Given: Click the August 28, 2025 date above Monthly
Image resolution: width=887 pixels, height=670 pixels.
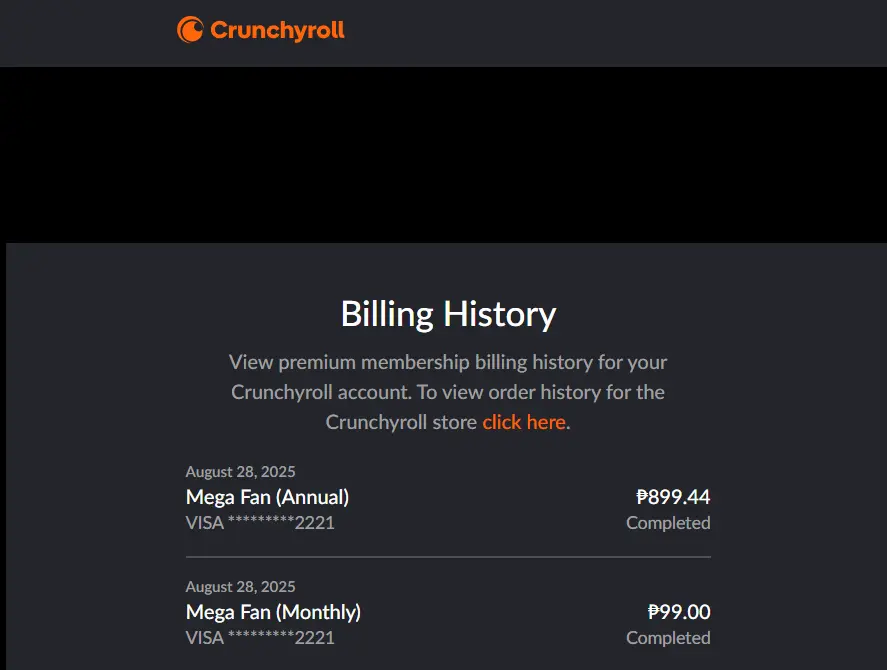Looking at the screenshot, I should coord(240,587).
